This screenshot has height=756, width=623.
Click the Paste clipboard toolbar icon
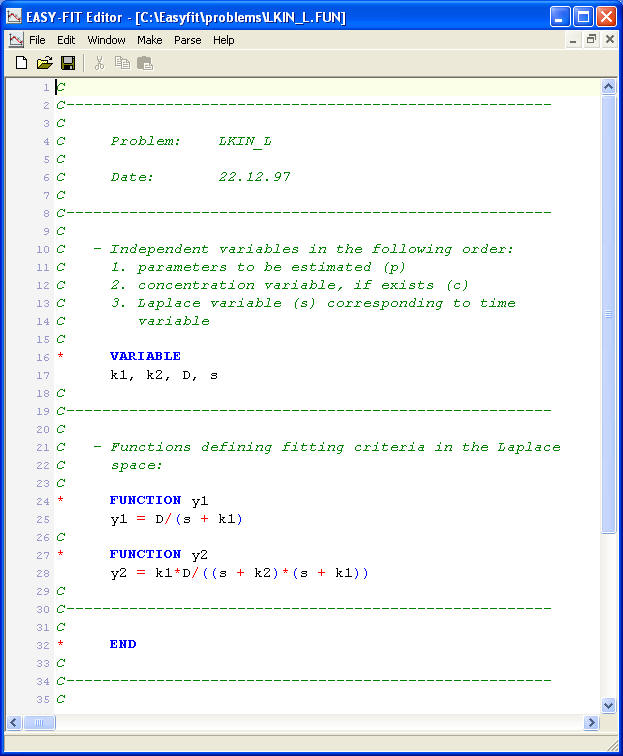click(x=145, y=63)
